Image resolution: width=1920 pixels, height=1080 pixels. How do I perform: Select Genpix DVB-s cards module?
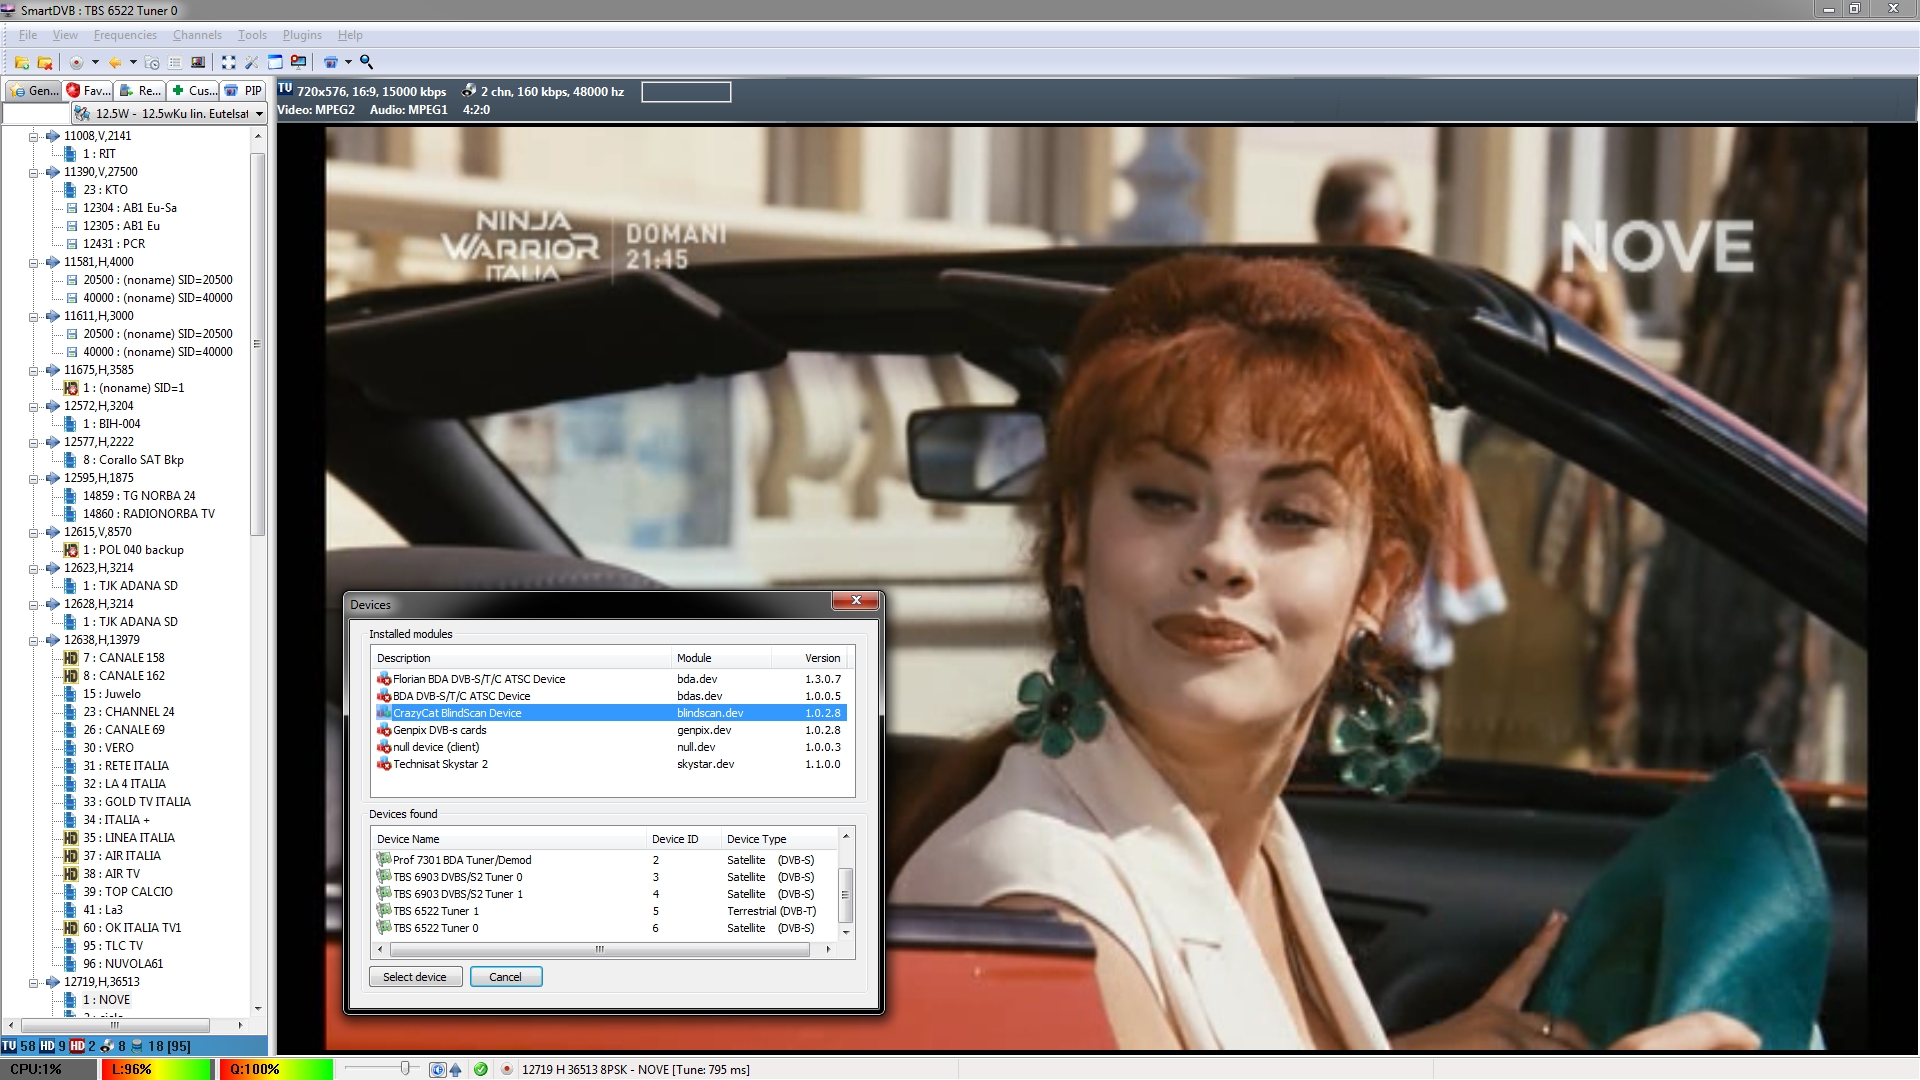(611, 730)
